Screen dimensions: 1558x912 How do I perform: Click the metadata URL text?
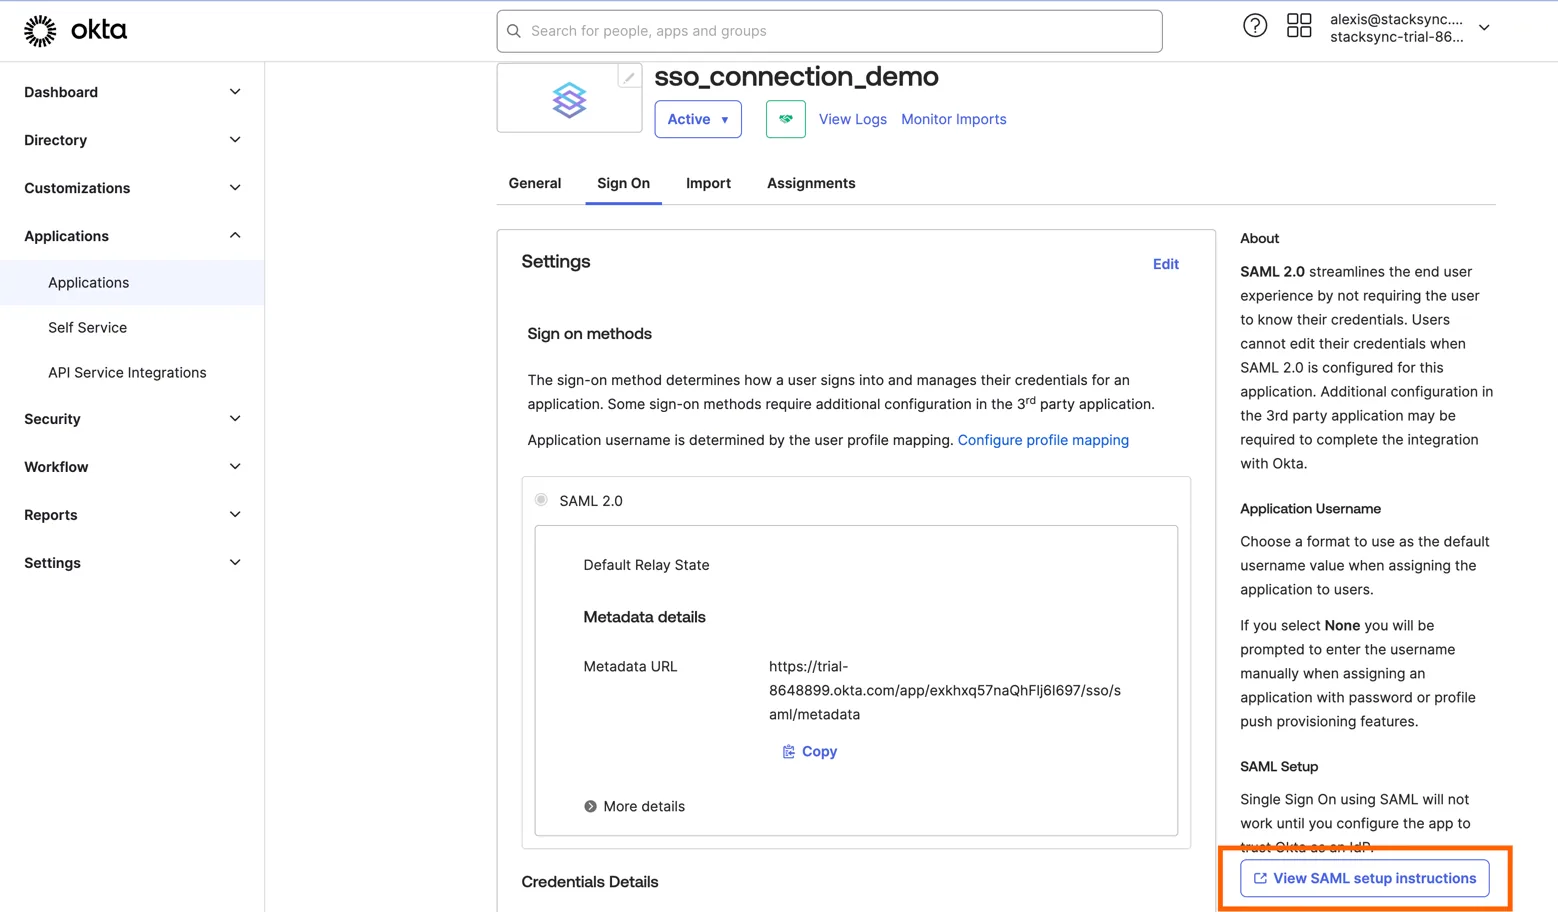click(x=945, y=690)
